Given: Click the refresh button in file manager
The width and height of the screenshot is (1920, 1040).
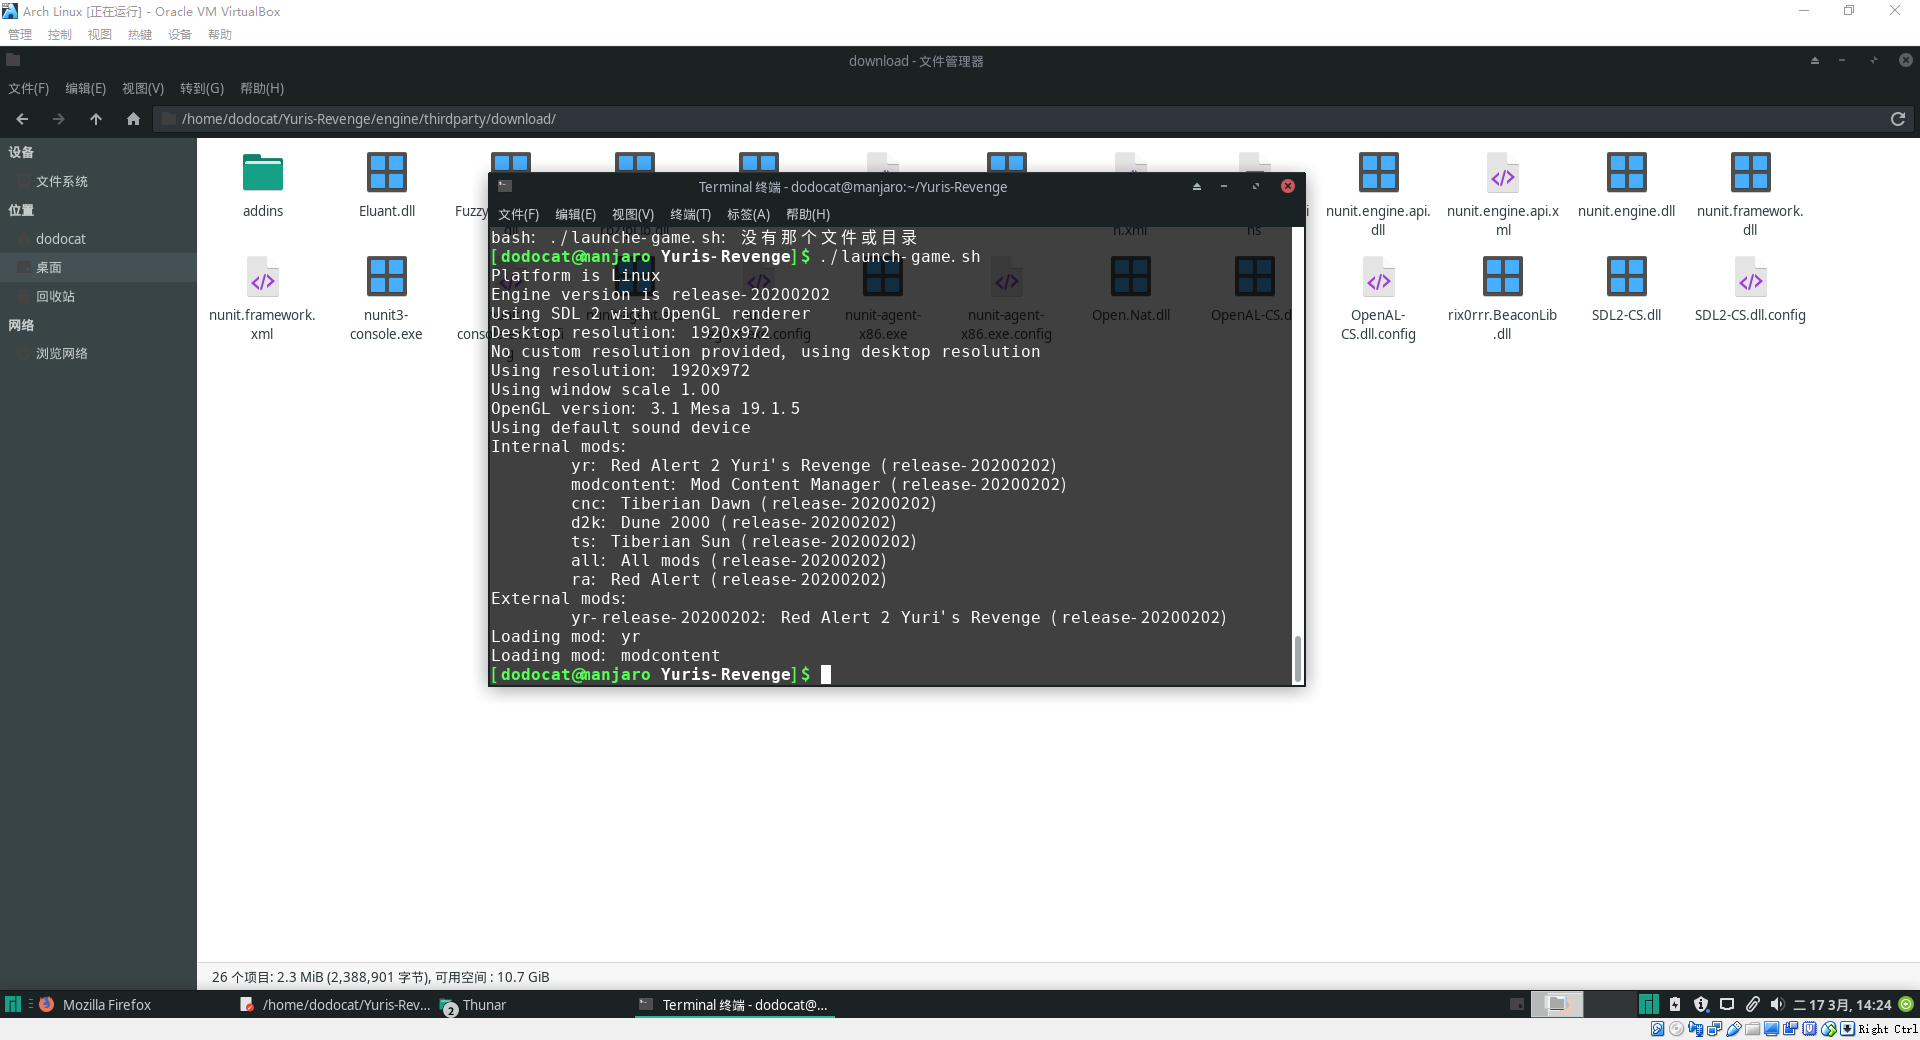Looking at the screenshot, I should point(1897,119).
